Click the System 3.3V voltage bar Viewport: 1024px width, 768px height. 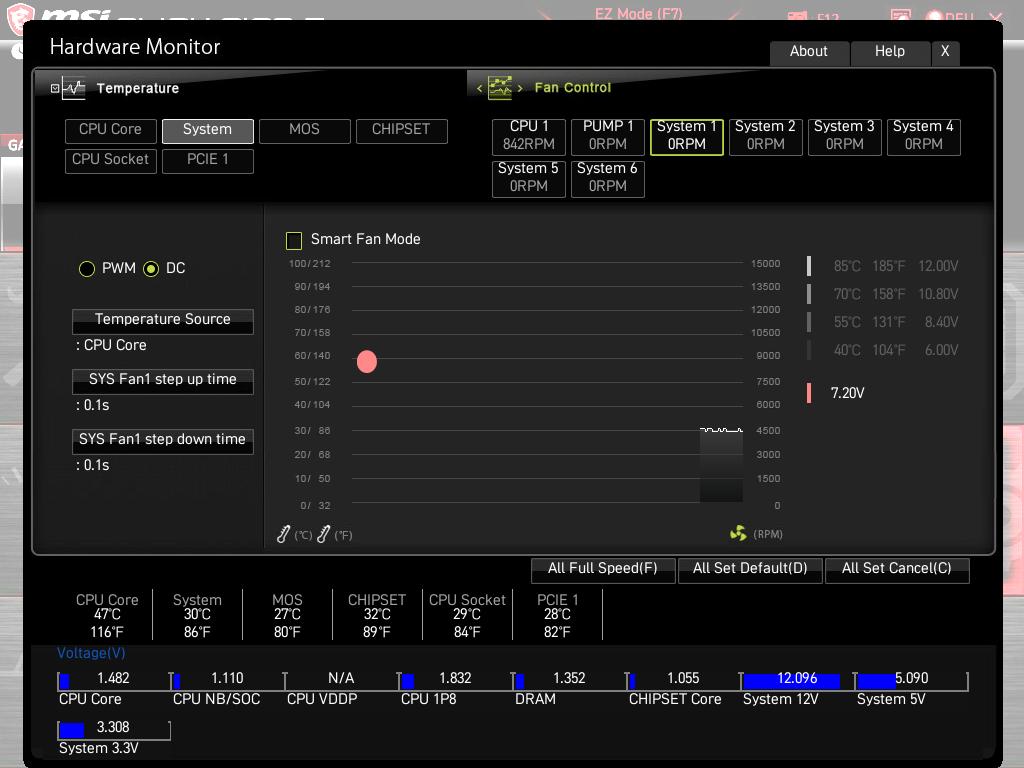[114, 729]
